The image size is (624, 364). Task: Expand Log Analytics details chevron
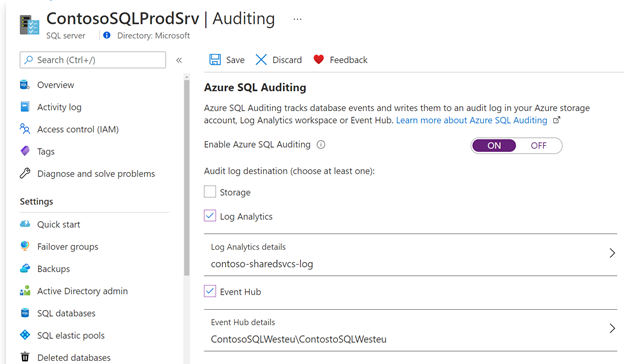pyautogui.click(x=612, y=253)
